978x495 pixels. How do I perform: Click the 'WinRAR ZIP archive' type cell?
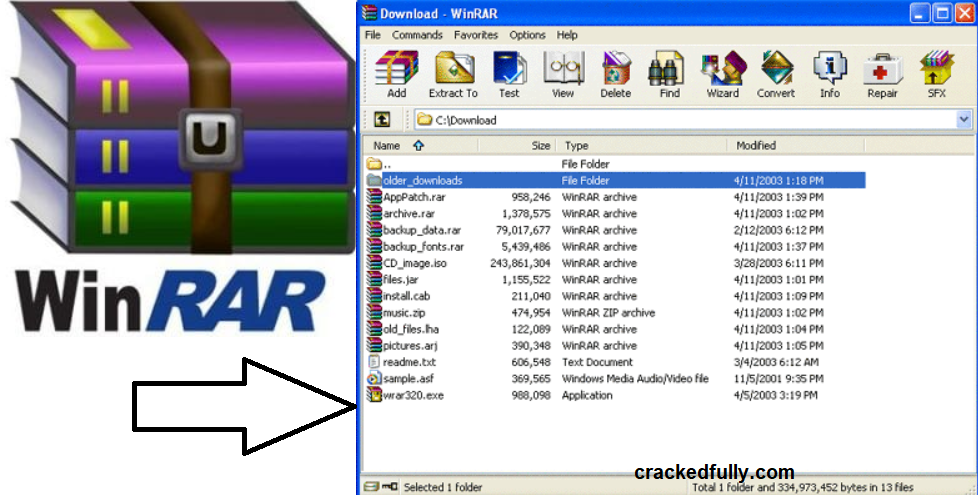(608, 312)
